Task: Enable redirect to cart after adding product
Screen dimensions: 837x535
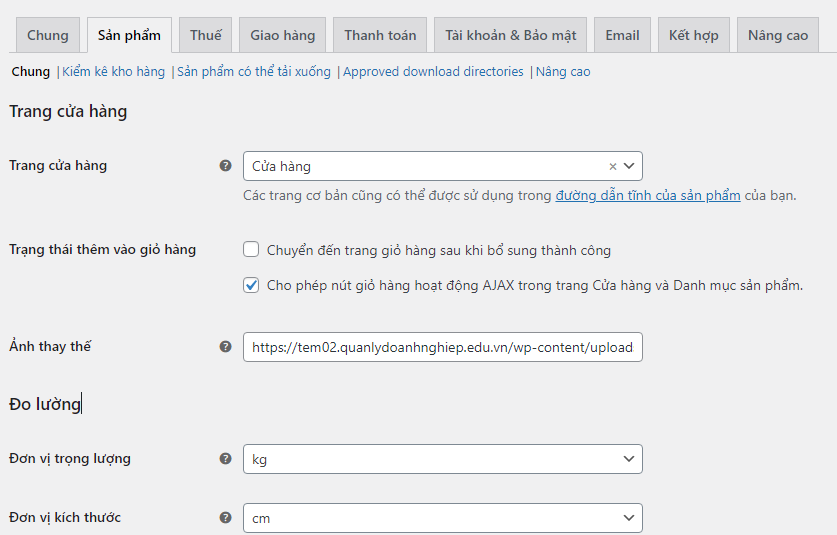Action: 252,250
